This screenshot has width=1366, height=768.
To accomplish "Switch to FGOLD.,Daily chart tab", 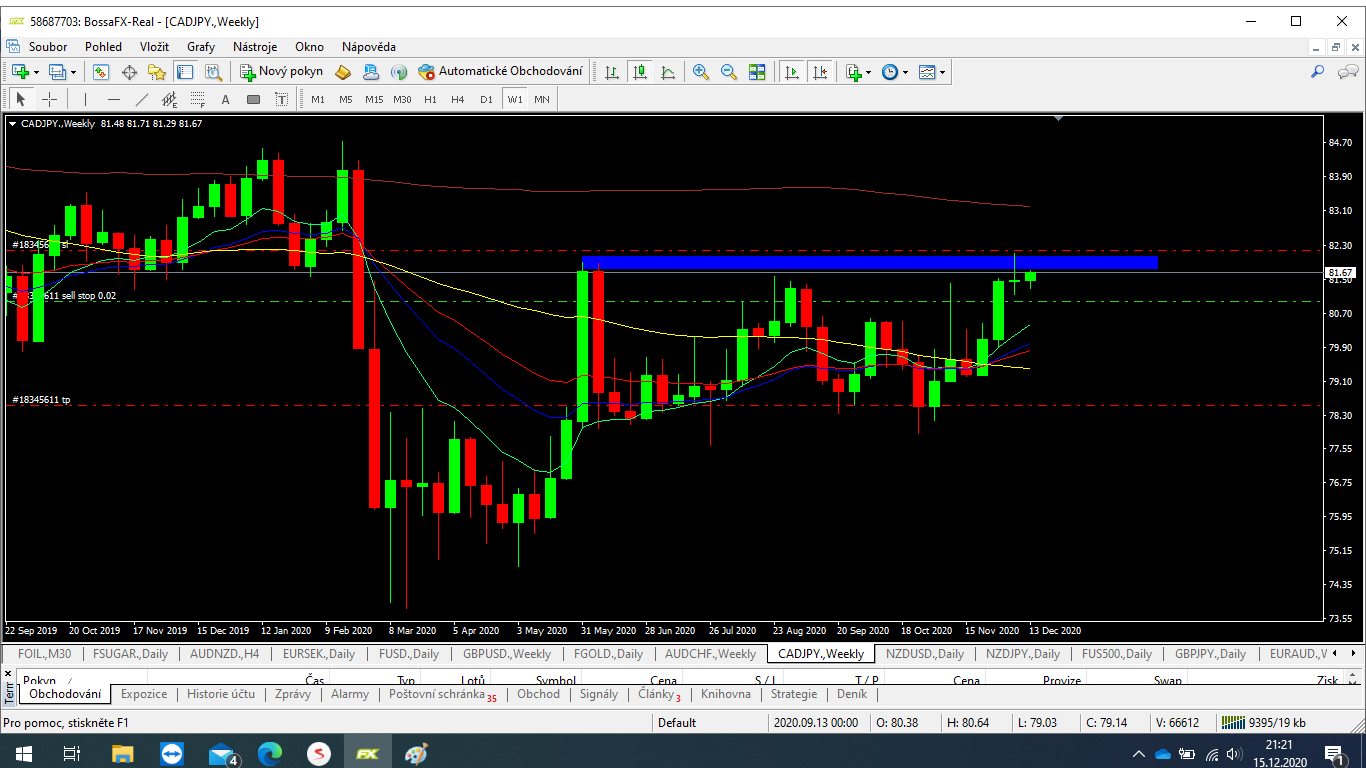I will (x=608, y=654).
